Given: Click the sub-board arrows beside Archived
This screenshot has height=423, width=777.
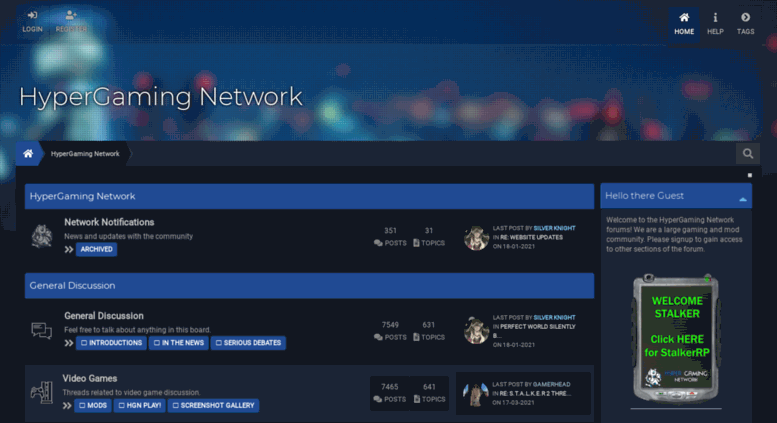Looking at the screenshot, I should tap(68, 250).
